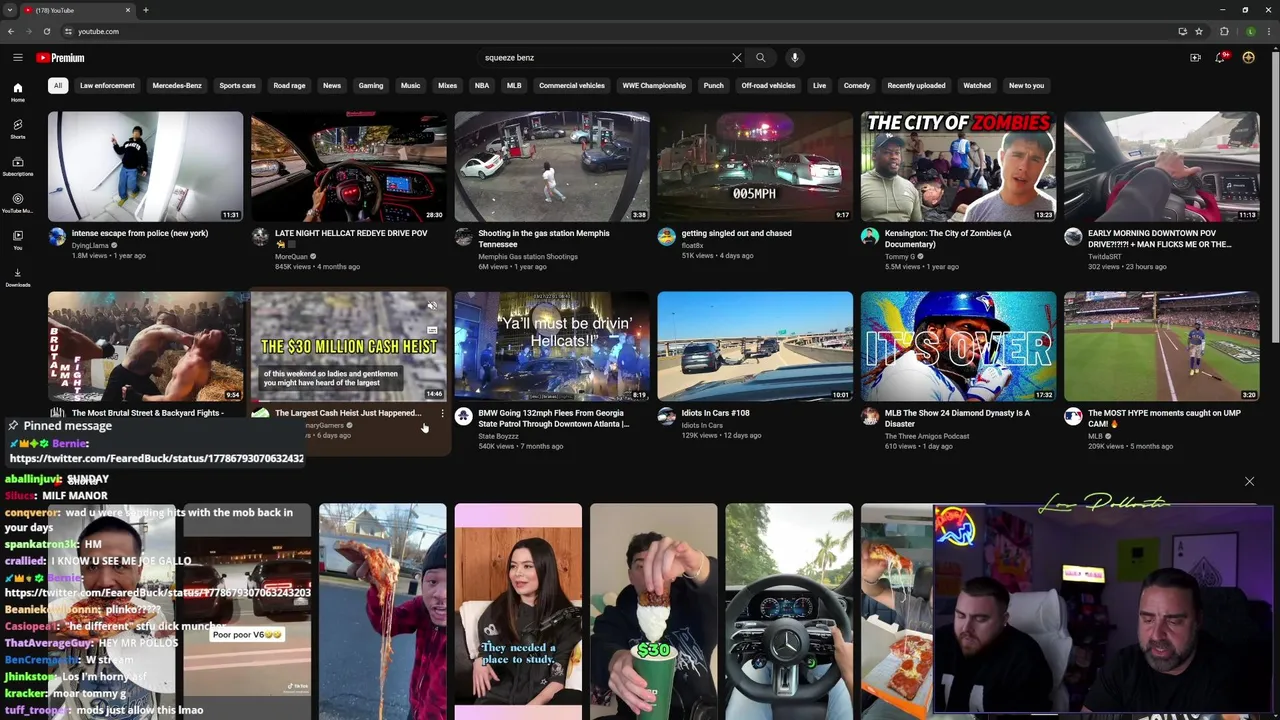This screenshot has height=720, width=1280.
Task: Select the All filter chip
Action: pos(58,86)
